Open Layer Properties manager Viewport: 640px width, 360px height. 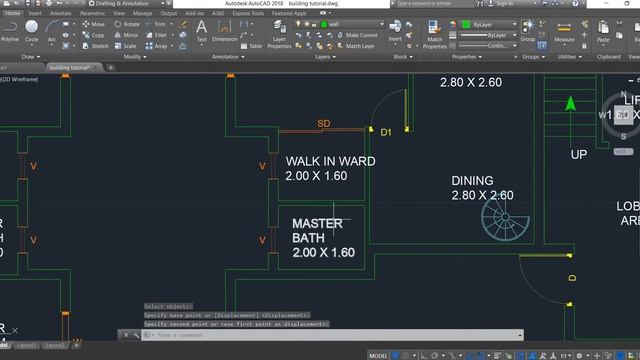point(279,34)
